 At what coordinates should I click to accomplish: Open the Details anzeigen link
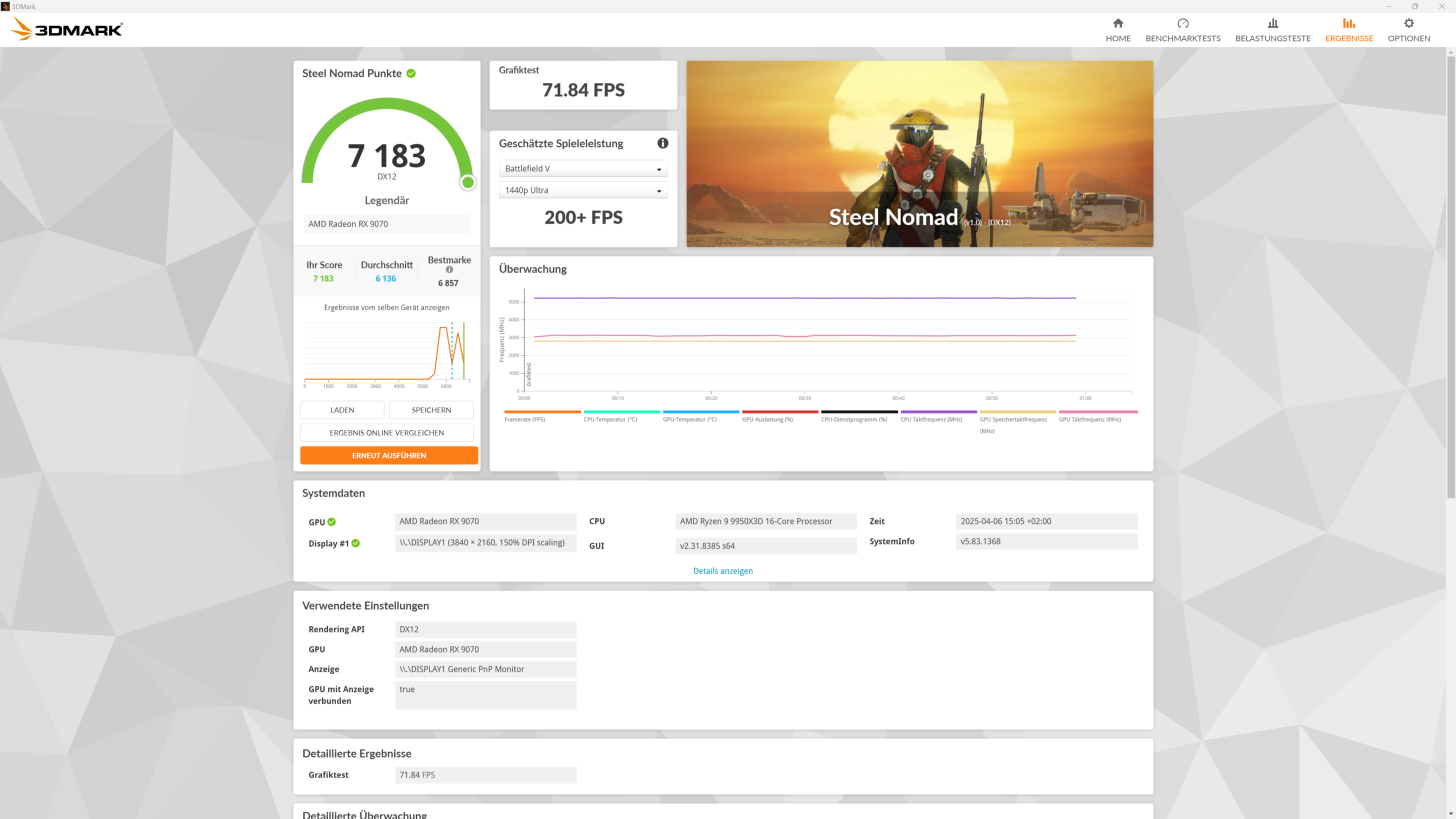tap(722, 570)
